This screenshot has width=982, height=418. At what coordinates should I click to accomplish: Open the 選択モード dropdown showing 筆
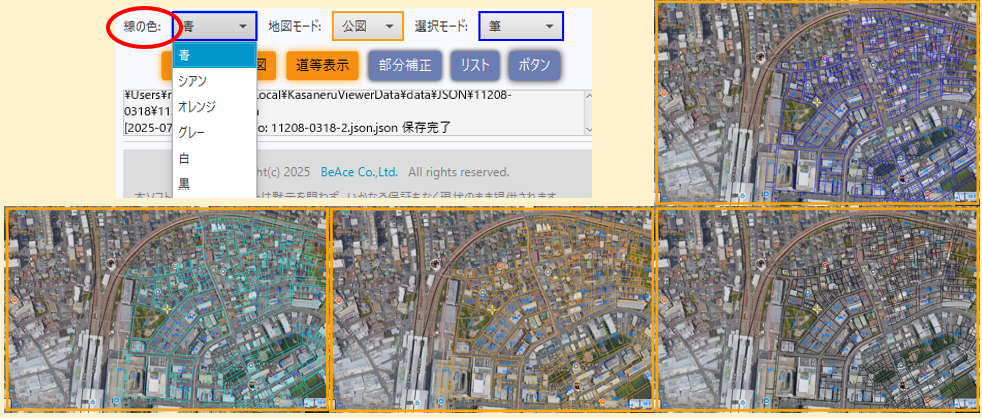(521, 26)
